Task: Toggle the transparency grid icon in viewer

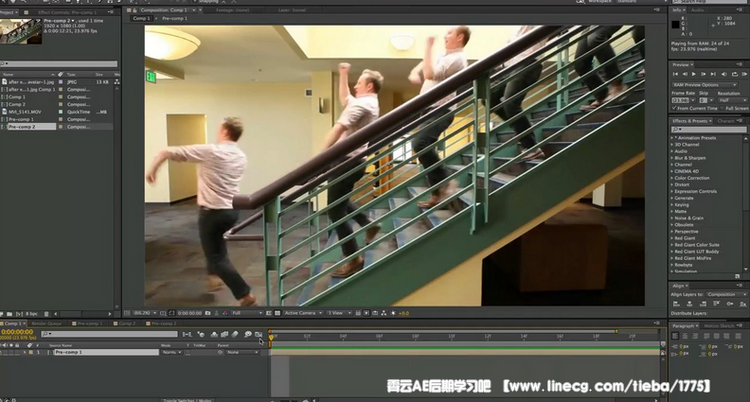Action: pyautogui.click(x=277, y=313)
